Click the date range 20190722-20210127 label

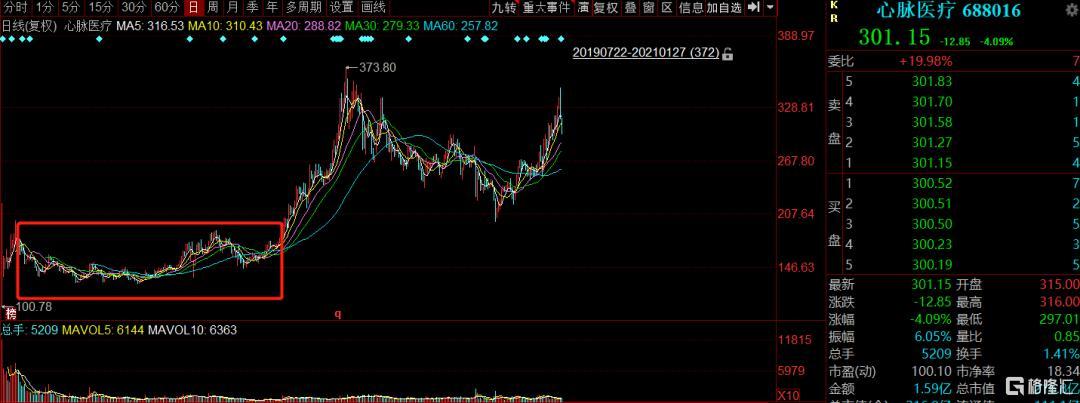(646, 53)
